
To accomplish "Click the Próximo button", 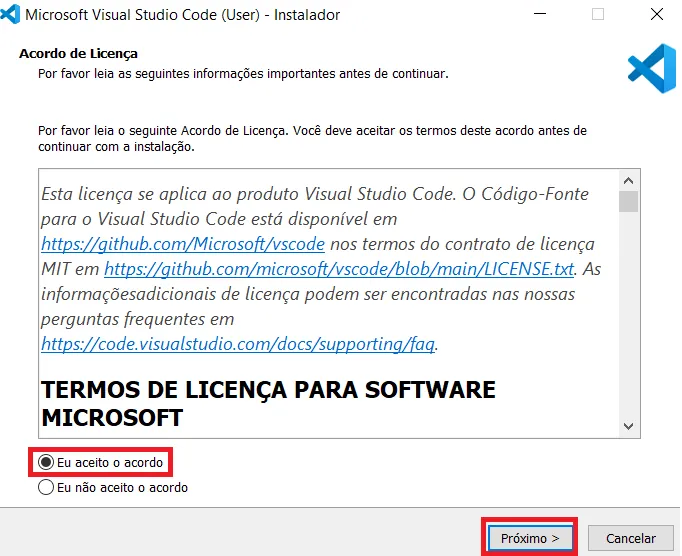I will click(x=530, y=538).
